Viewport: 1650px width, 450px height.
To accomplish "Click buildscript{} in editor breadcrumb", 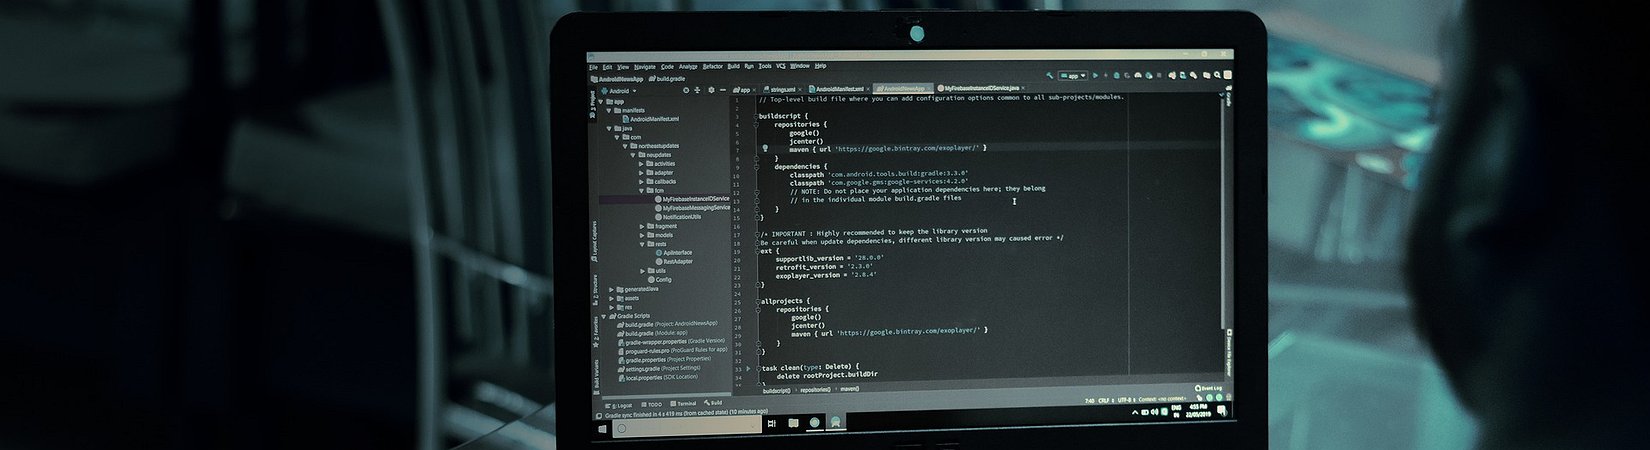I will 776,390.
